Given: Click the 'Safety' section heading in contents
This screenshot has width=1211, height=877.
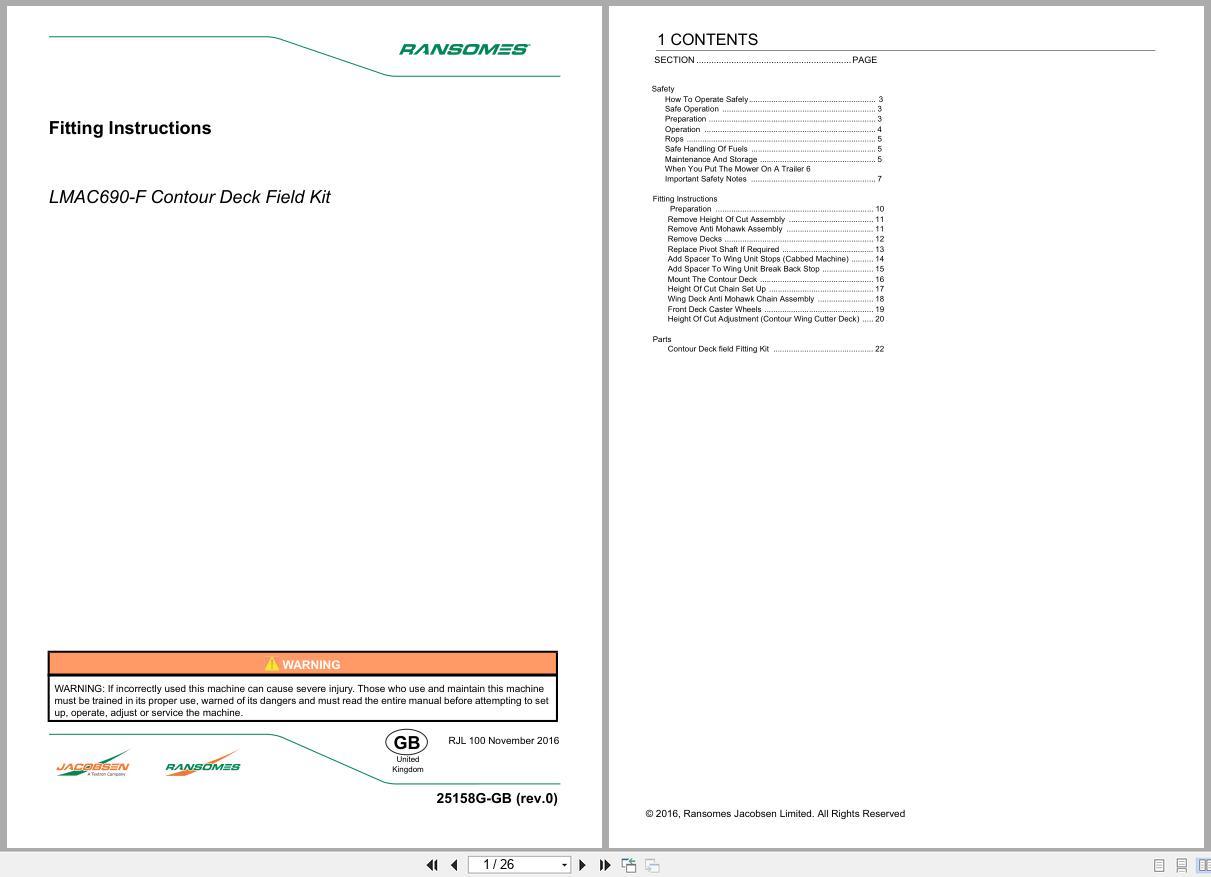Looking at the screenshot, I should pos(663,89).
